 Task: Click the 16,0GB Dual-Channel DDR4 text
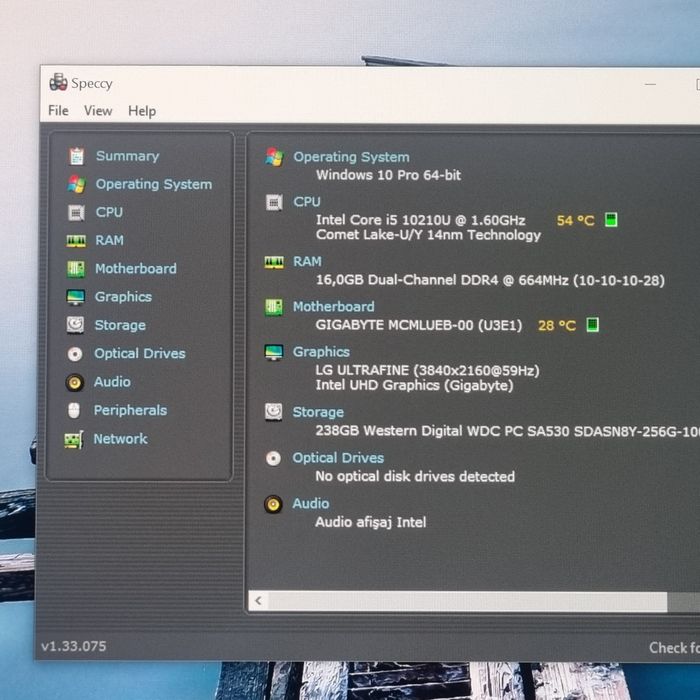[x=490, y=280]
